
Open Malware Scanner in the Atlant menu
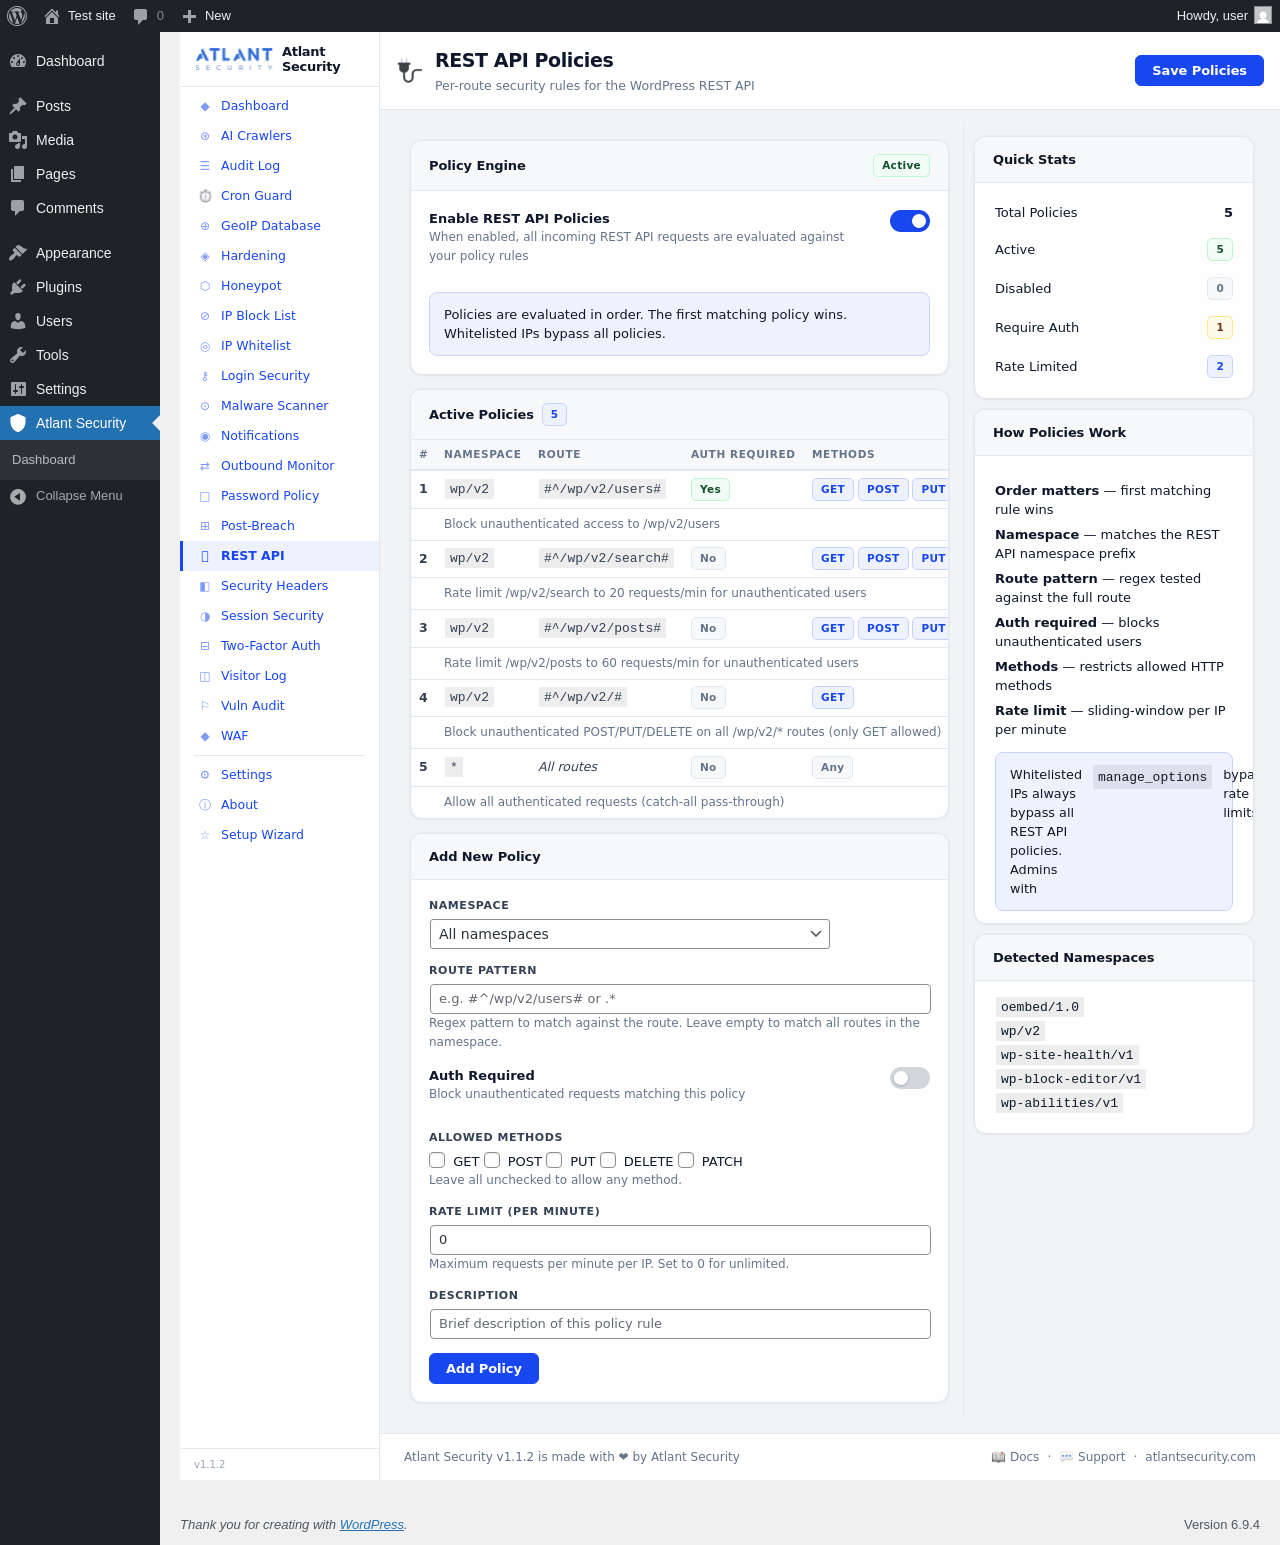274,406
